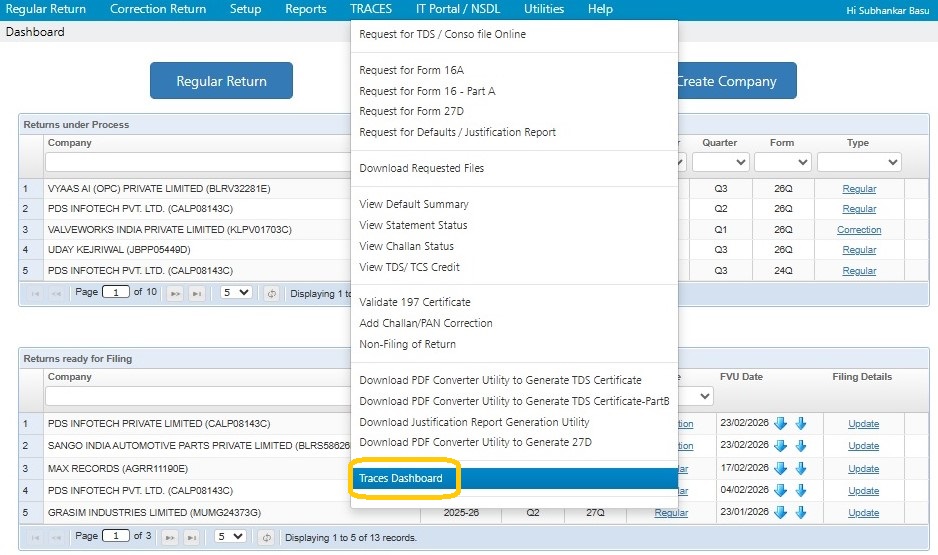Expand the Type filter dropdown
938x555 pixels.
pyautogui.click(x=858, y=162)
